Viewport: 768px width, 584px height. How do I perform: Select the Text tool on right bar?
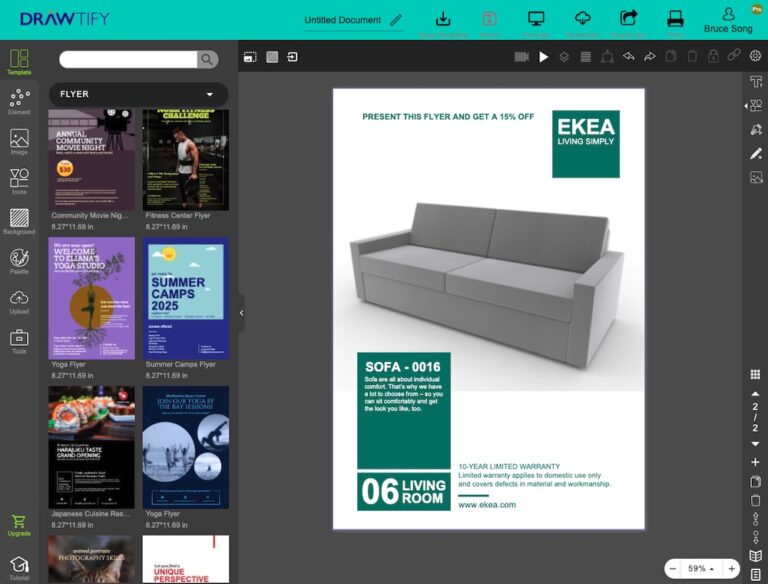(756, 81)
